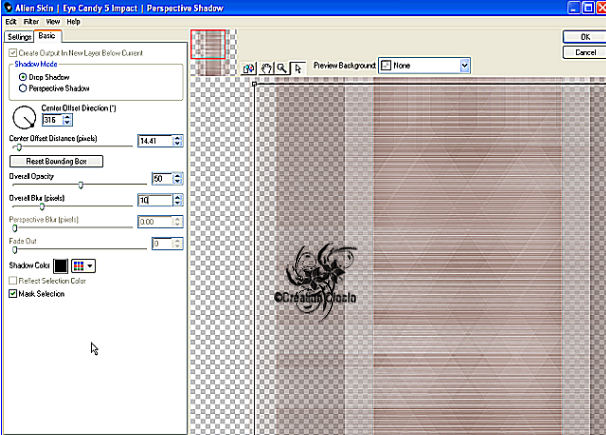Click the black Shadow Color swatch
The height and width of the screenshot is (435, 606).
pyautogui.click(x=61, y=266)
